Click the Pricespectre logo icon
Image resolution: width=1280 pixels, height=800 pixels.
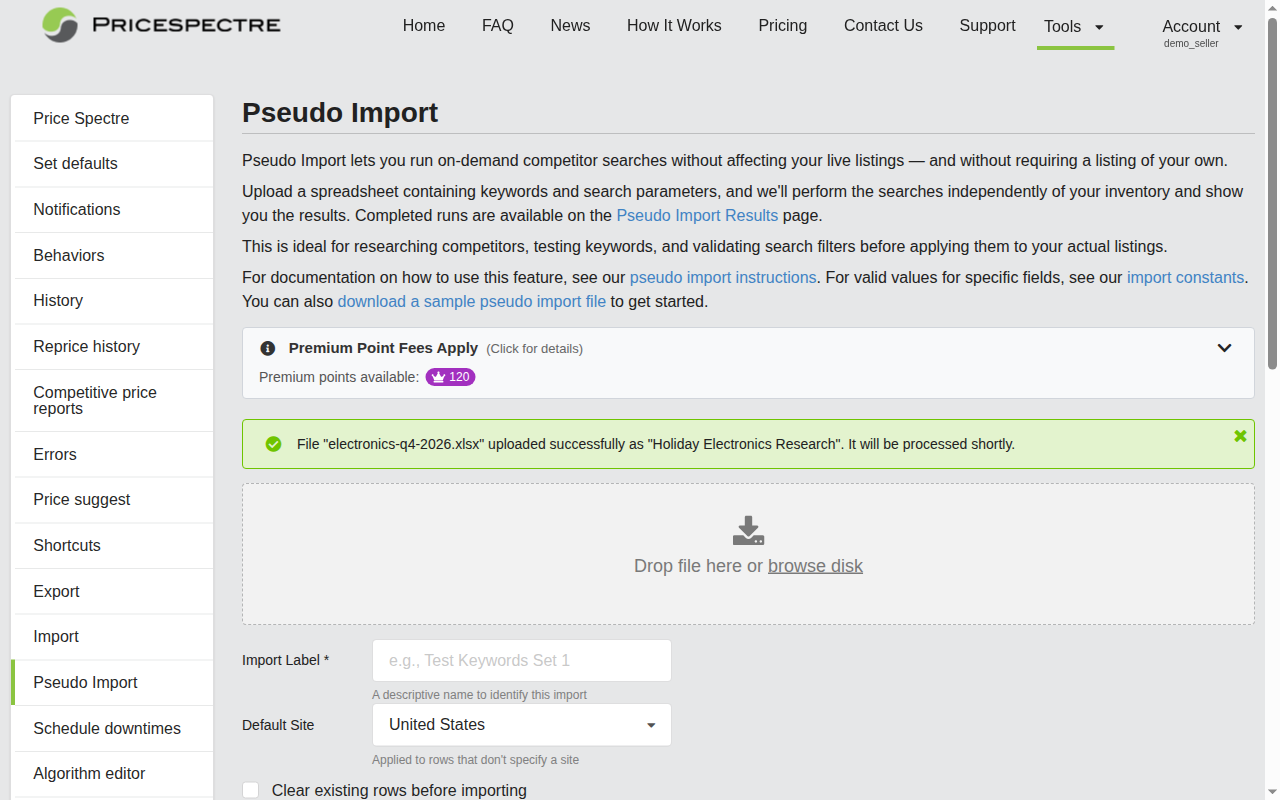[x=59, y=25]
